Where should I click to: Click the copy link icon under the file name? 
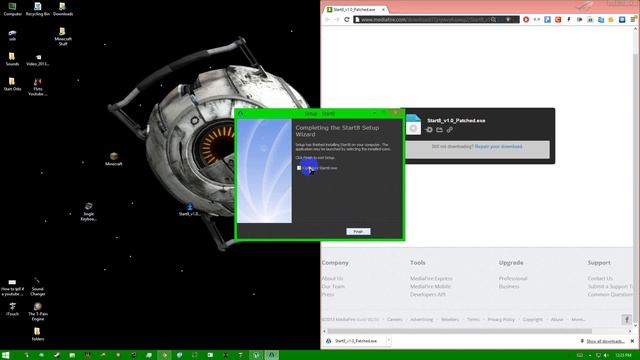pos(449,130)
